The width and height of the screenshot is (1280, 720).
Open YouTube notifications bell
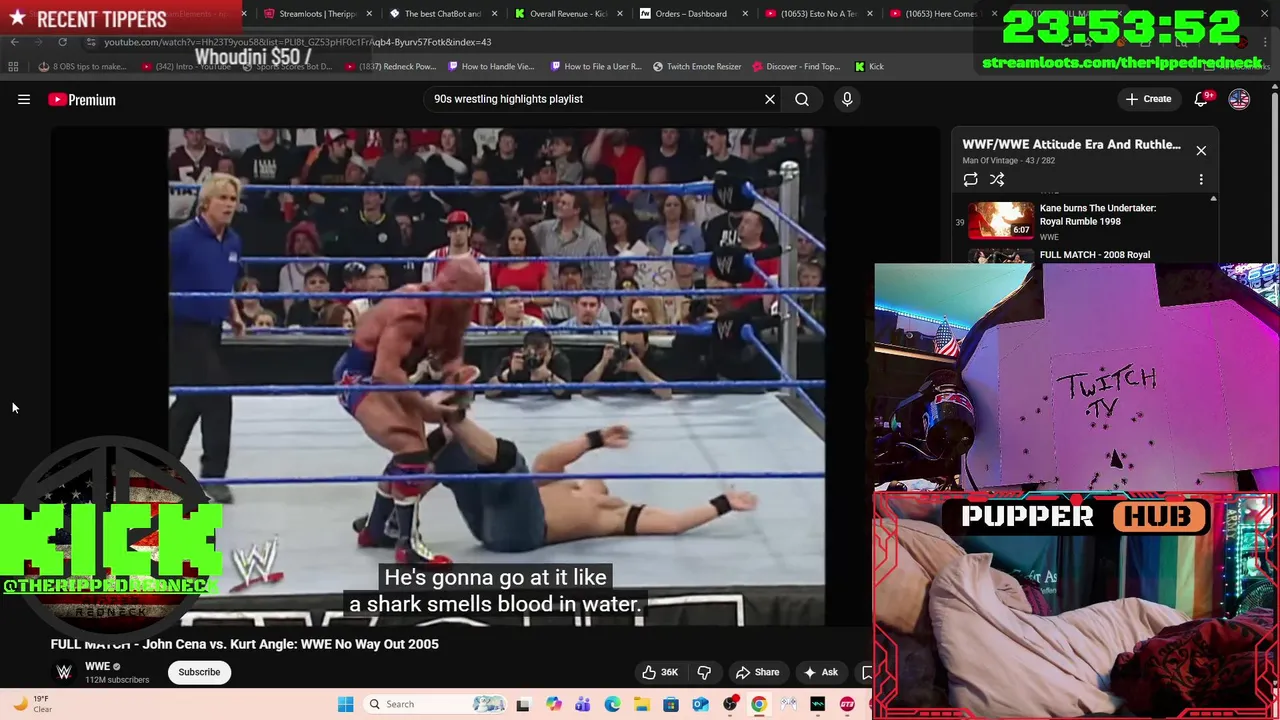click(x=1201, y=99)
